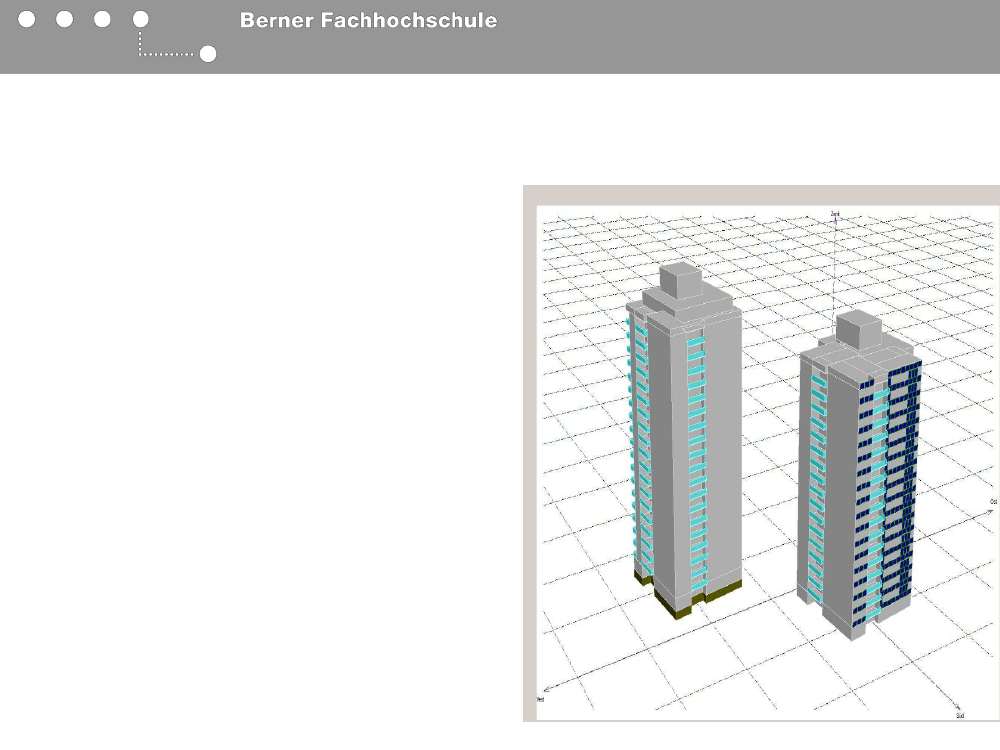1000x750 pixels.
Task: Click the "Süd" axis label
Action: [960, 716]
